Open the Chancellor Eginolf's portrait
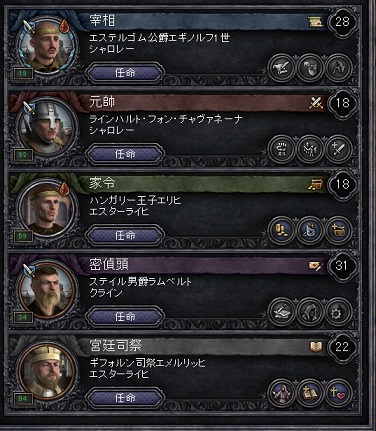The width and height of the screenshot is (376, 431). pyautogui.click(x=47, y=46)
